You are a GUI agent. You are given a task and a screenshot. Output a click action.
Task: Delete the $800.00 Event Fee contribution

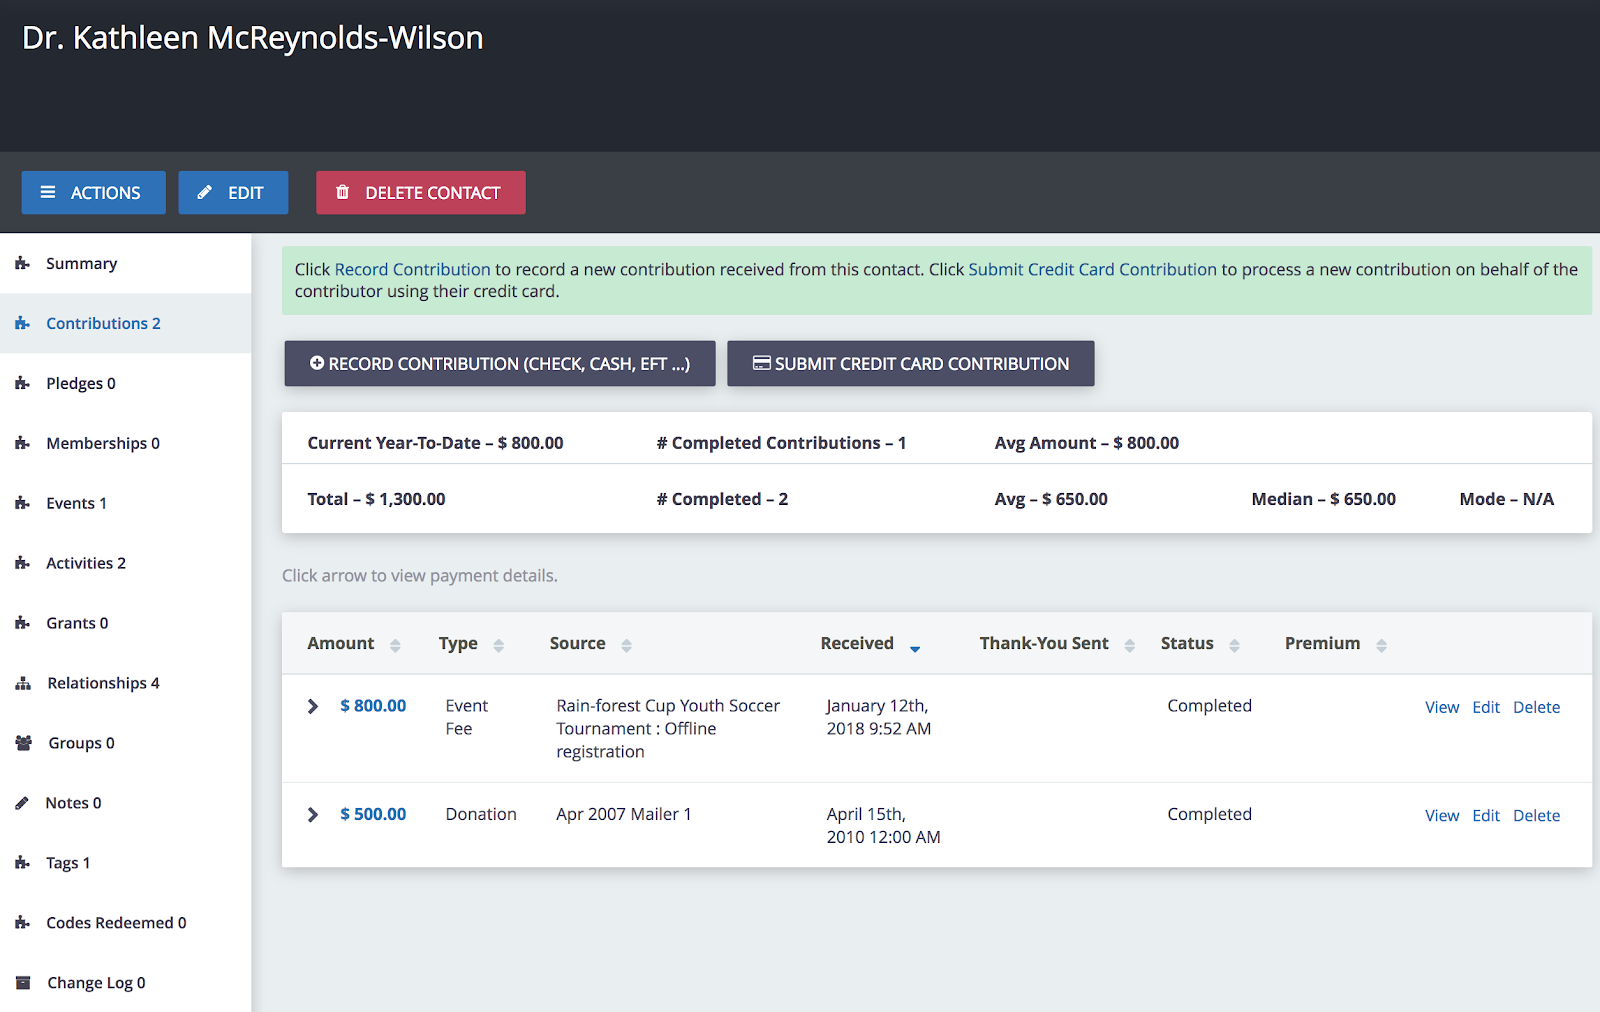1537,708
